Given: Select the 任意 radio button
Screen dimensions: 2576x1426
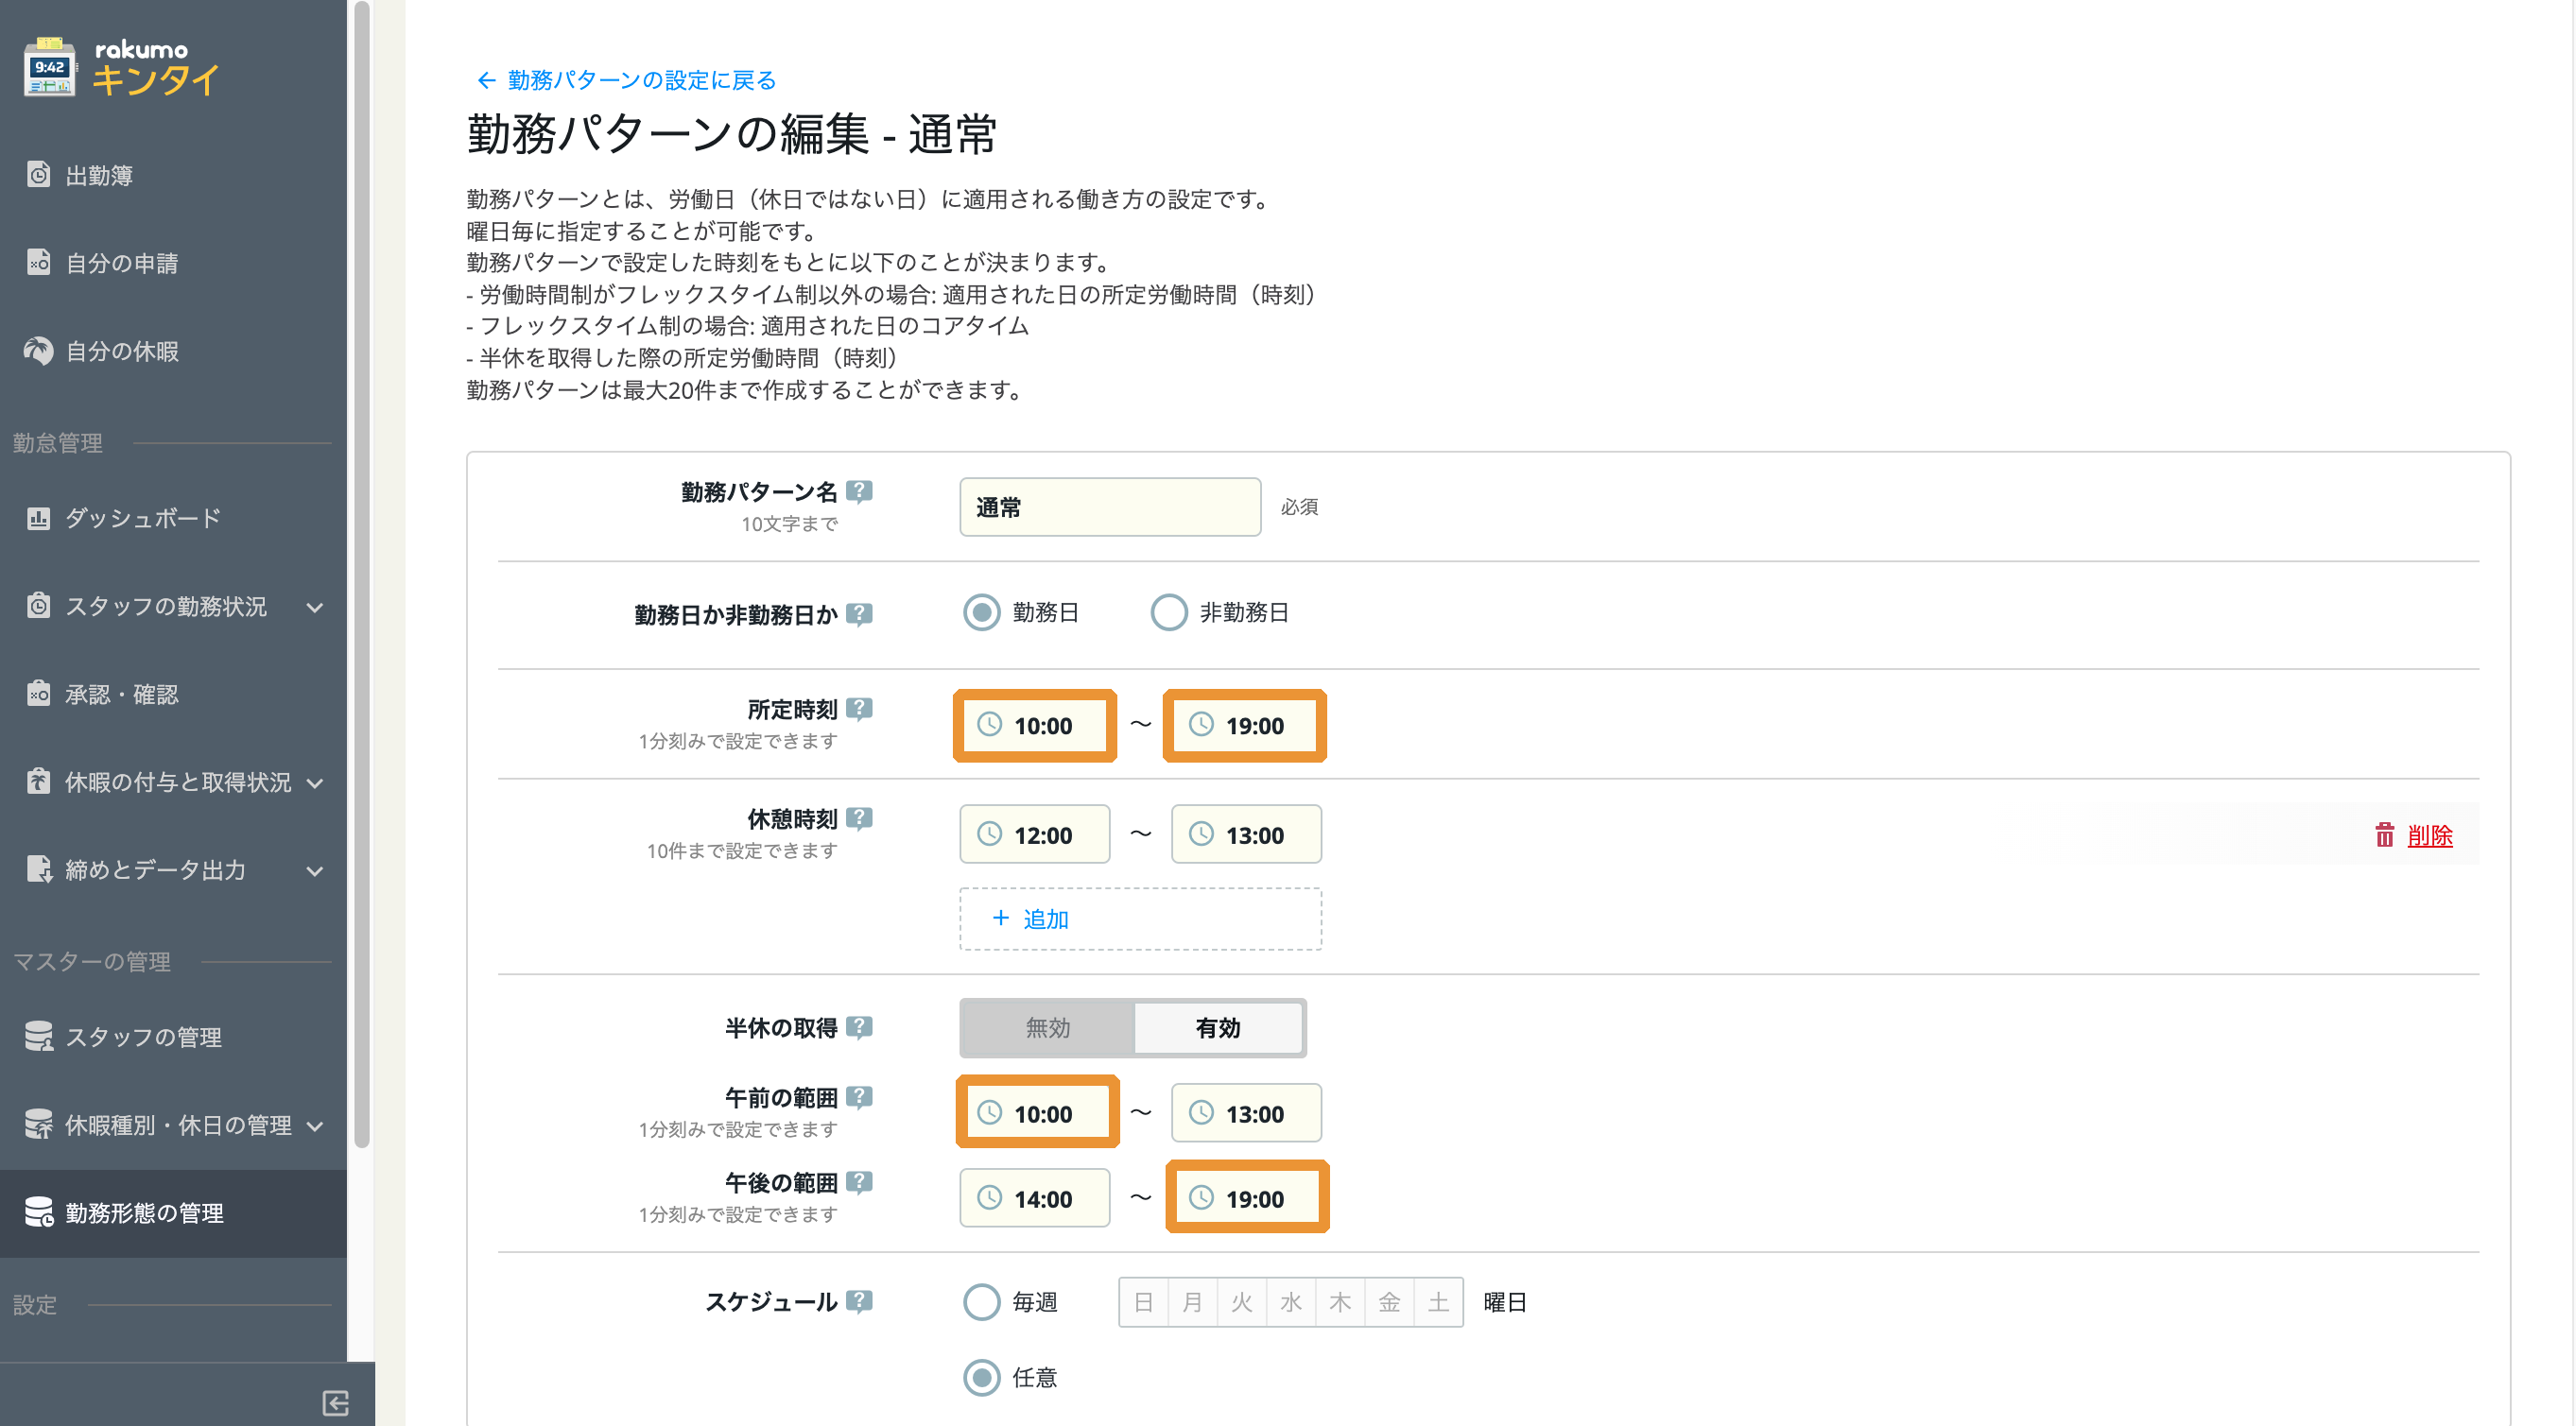Looking at the screenshot, I should point(981,1378).
